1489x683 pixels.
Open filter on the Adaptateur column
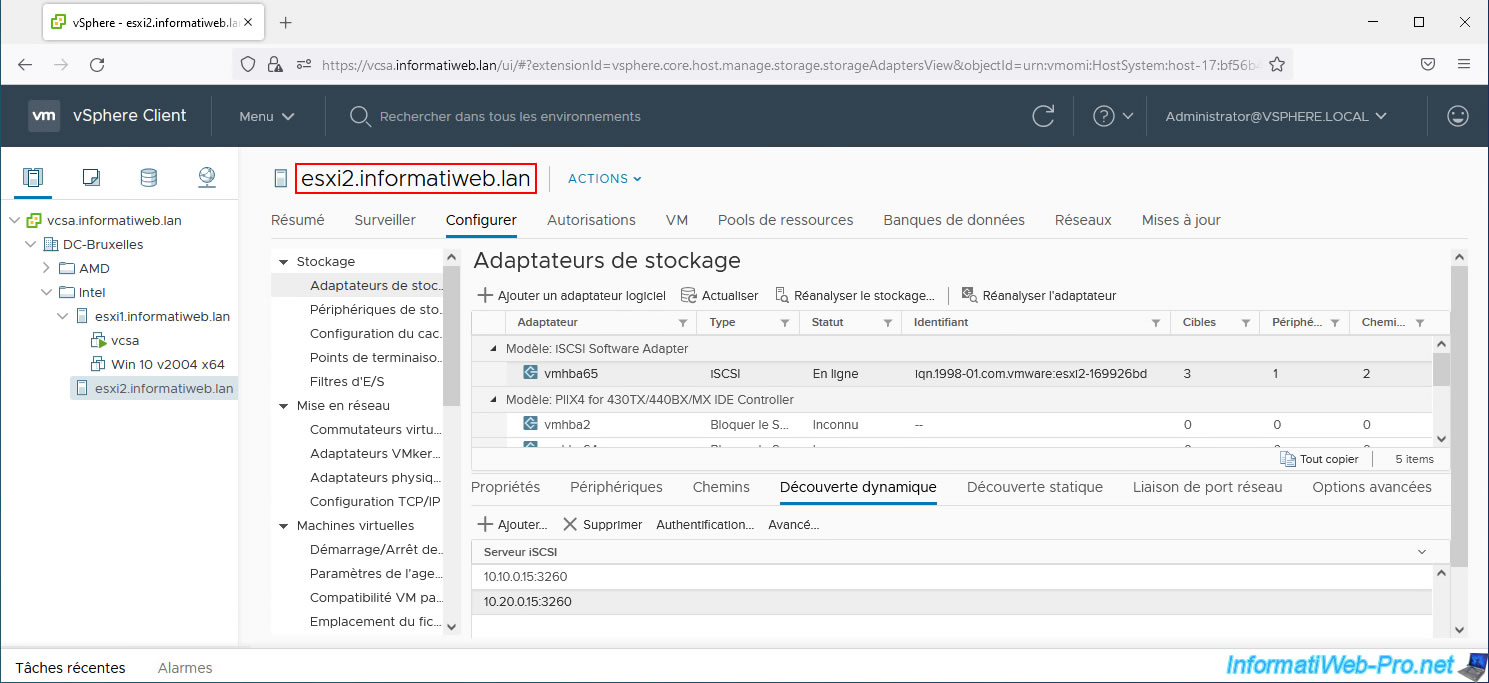(683, 323)
